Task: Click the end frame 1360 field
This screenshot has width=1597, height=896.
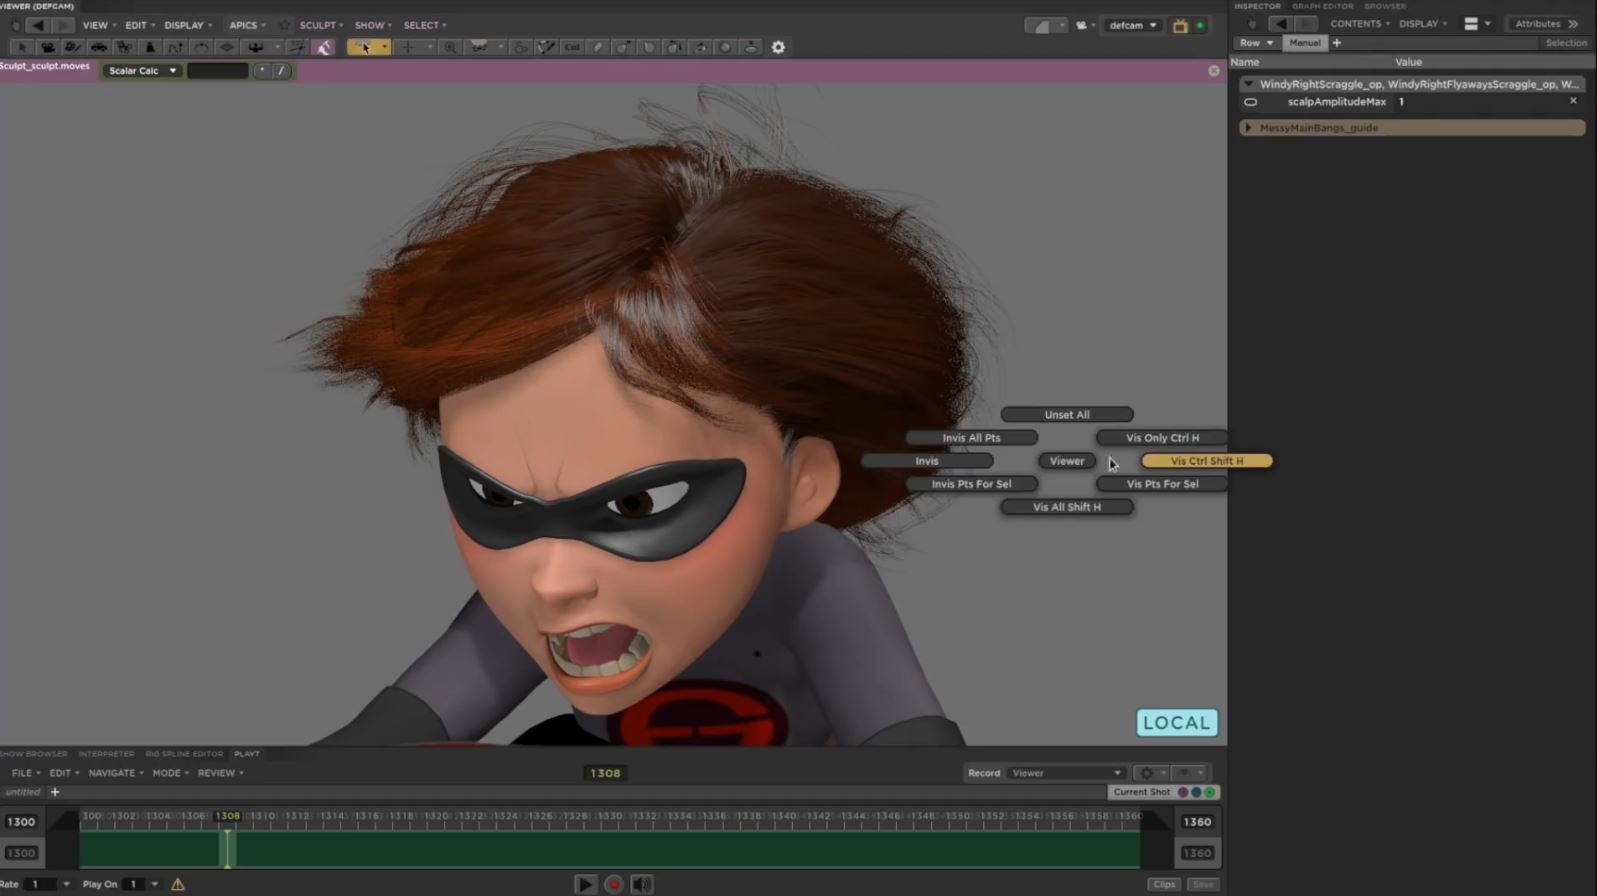Action: pos(1197,822)
